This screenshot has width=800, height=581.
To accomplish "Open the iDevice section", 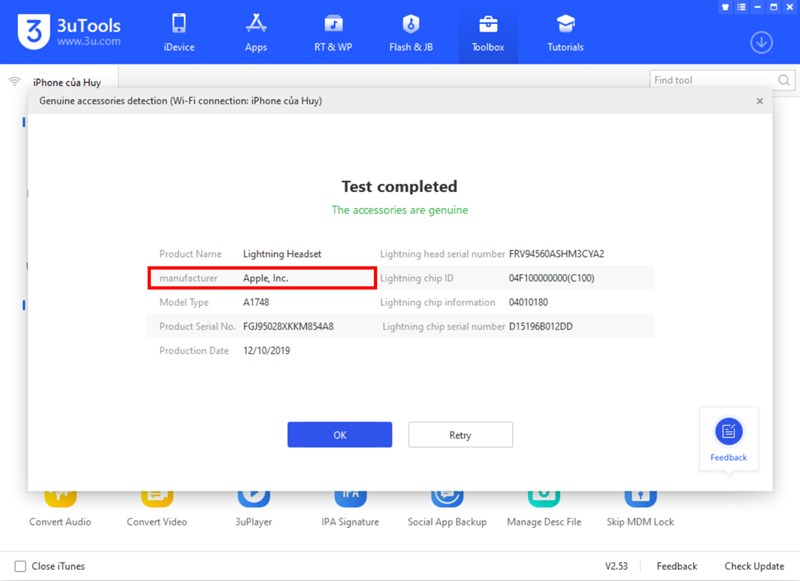I will 179,32.
